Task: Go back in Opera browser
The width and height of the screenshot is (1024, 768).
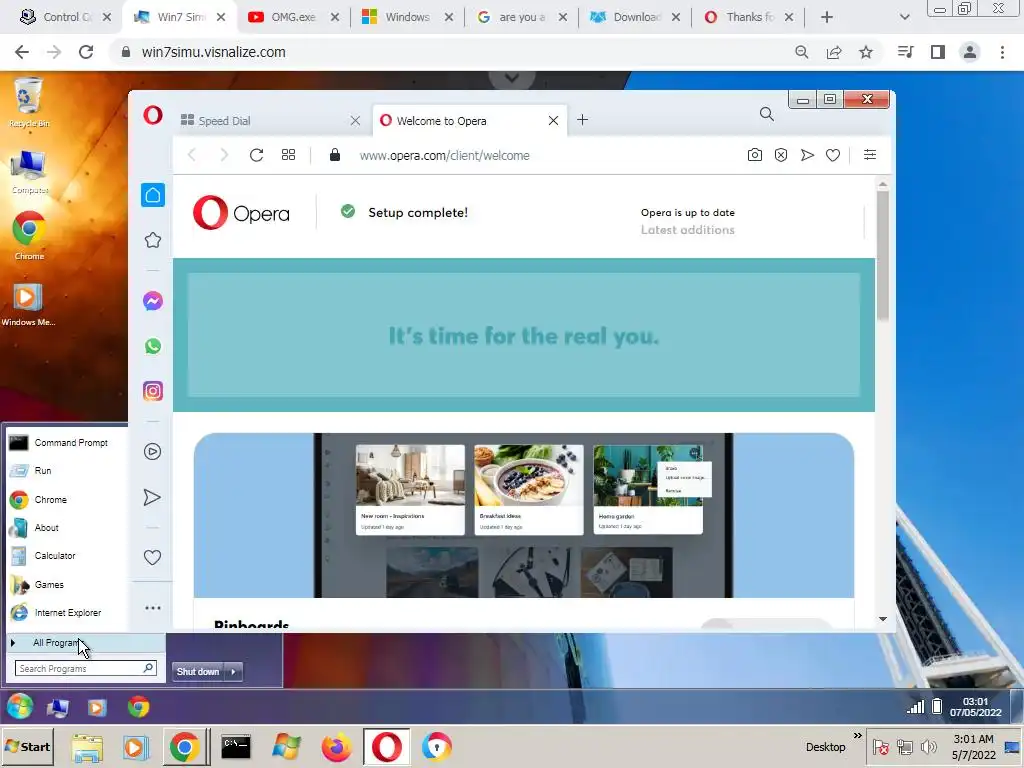Action: click(192, 155)
